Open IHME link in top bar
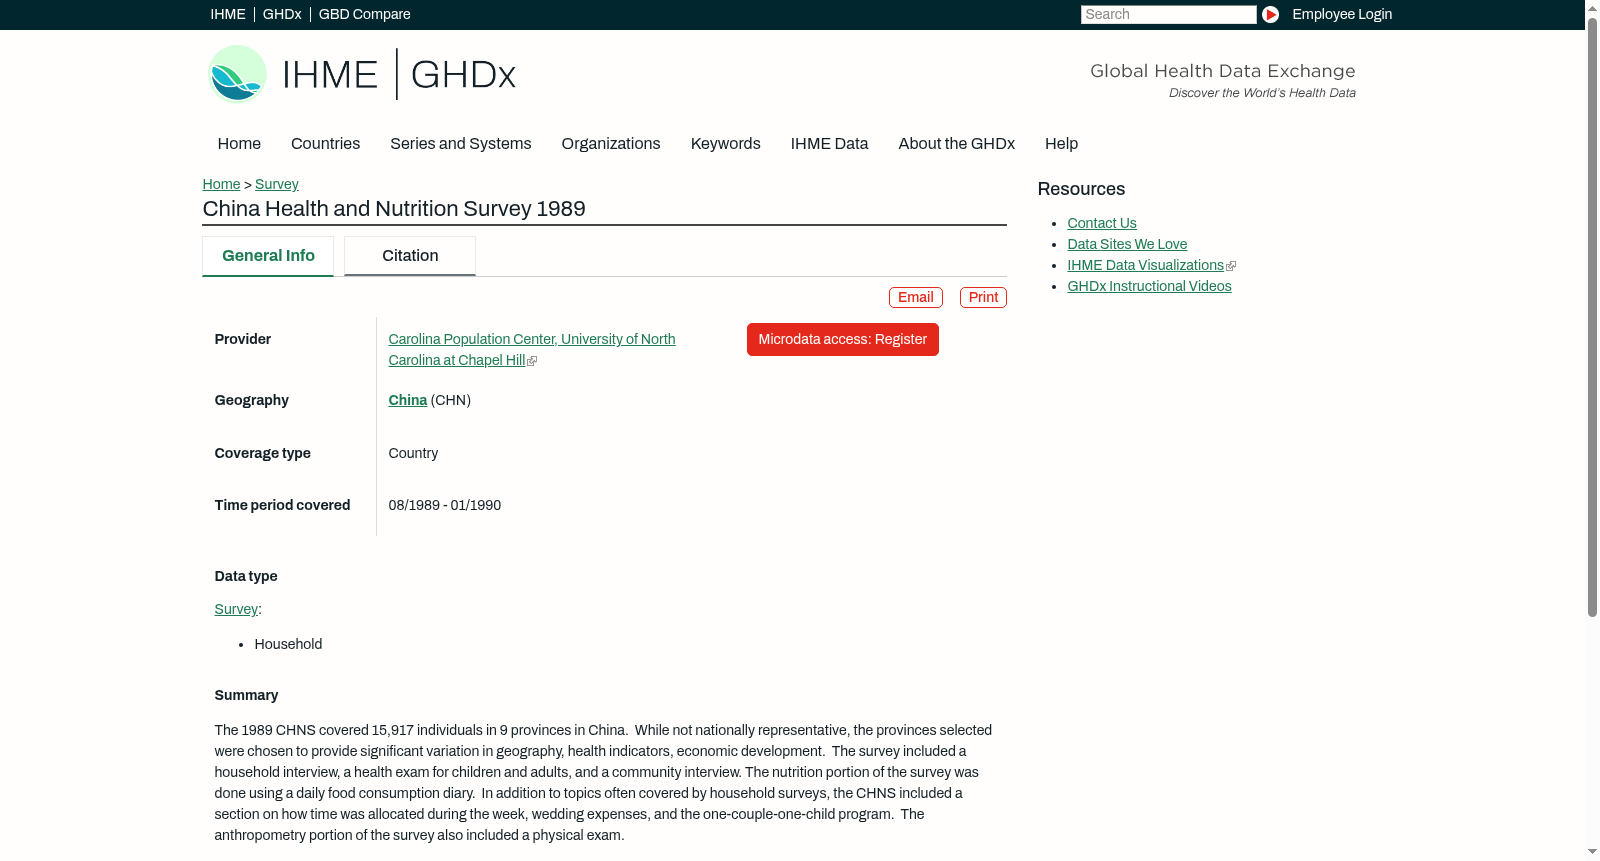 point(228,14)
